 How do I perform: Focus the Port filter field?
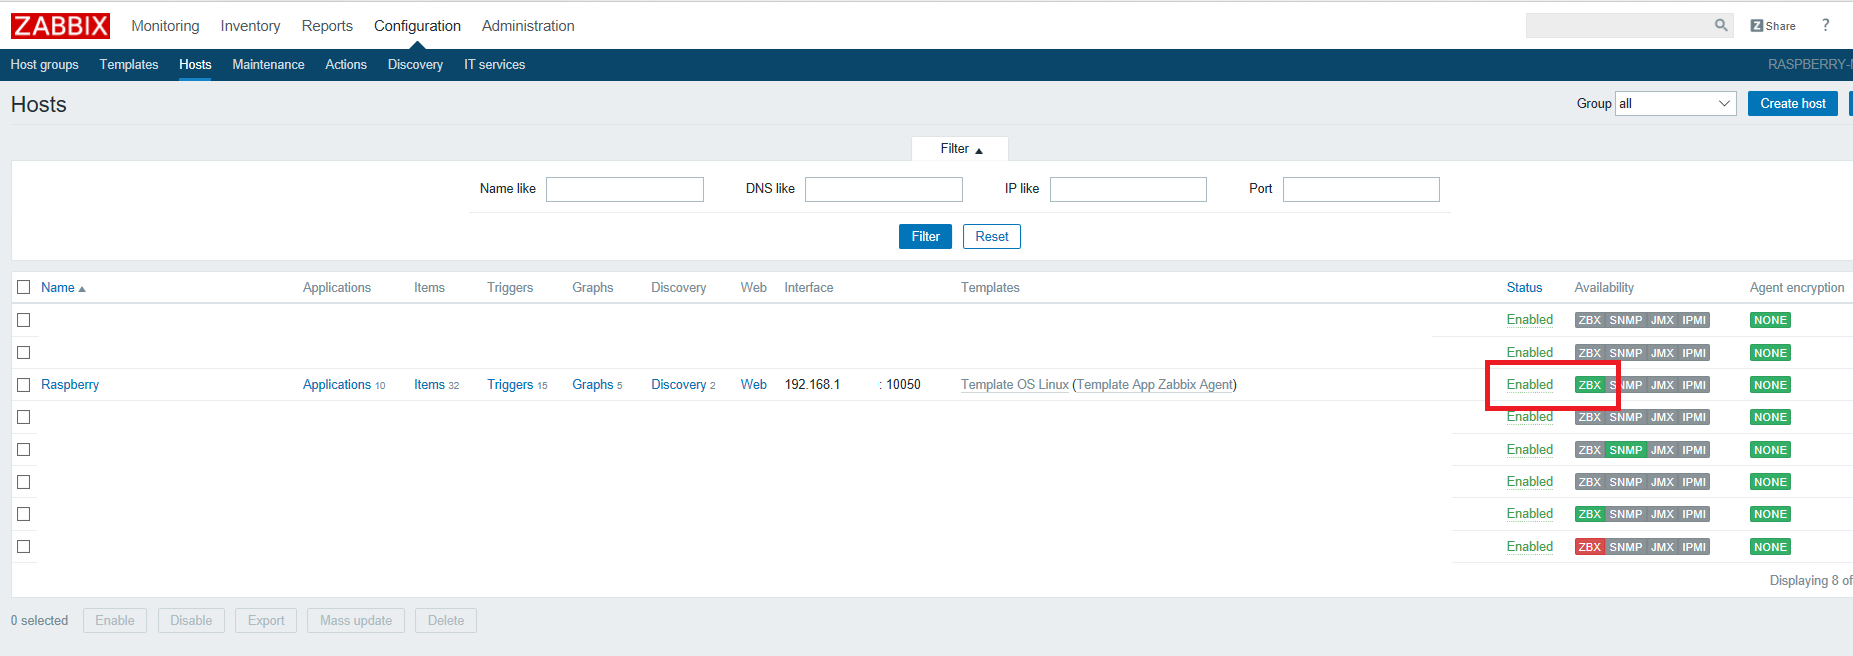point(1361,190)
